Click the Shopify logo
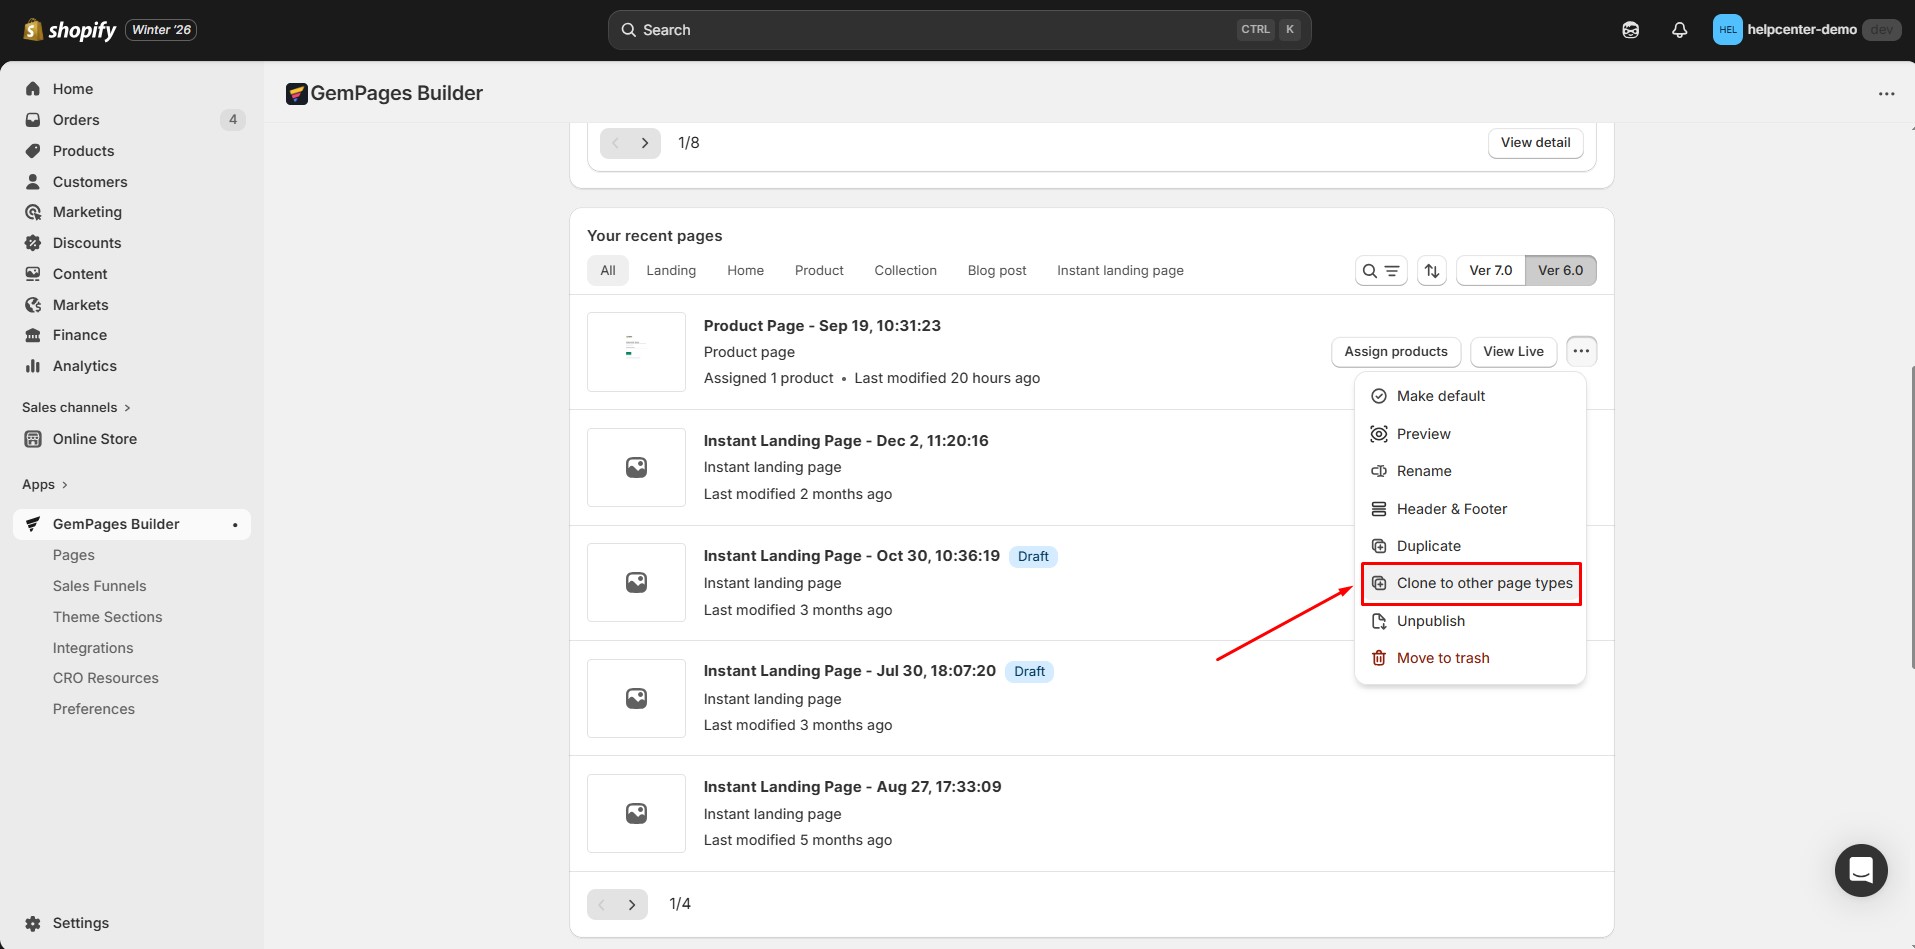1915x949 pixels. [x=70, y=30]
